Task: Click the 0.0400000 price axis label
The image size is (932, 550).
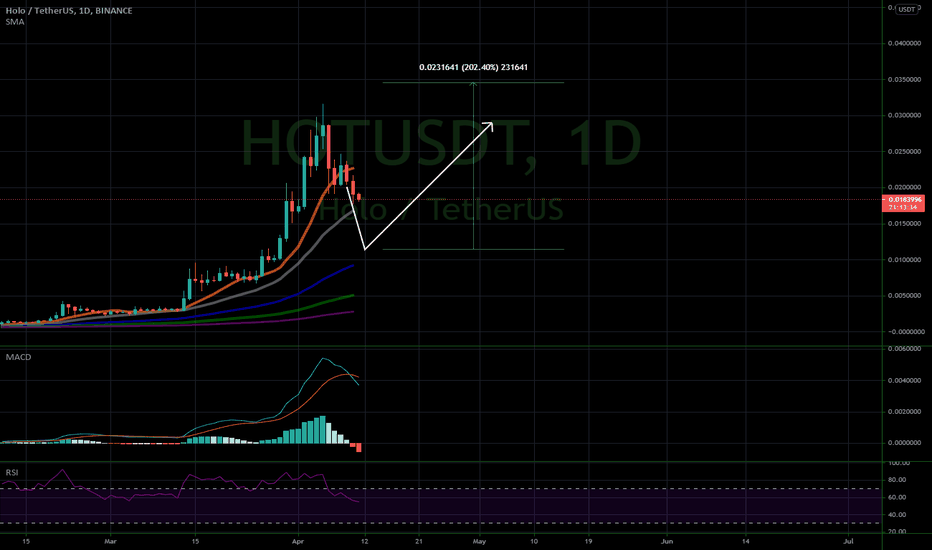Action: tap(904, 43)
